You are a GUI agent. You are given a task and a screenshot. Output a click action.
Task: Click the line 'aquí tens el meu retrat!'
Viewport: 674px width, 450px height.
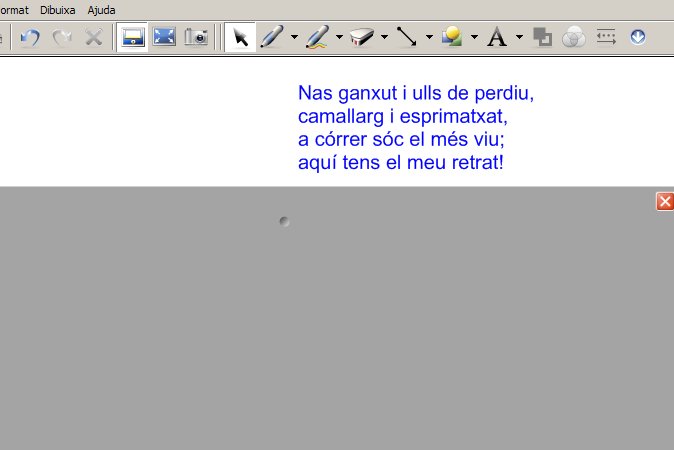click(x=401, y=163)
